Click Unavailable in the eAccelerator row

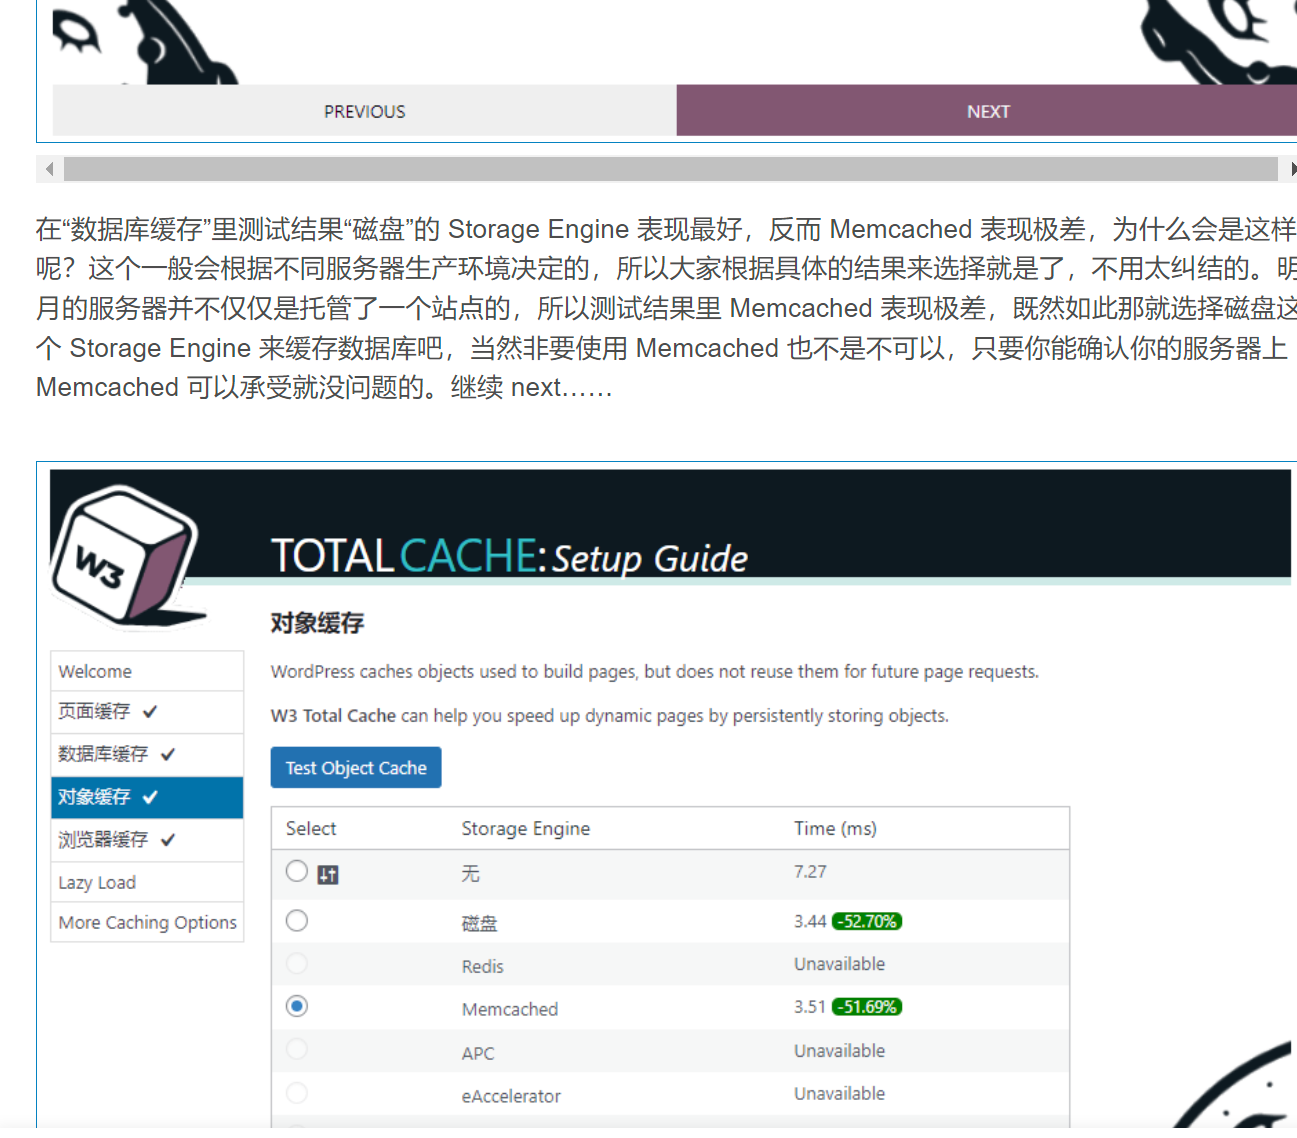[x=839, y=1094]
